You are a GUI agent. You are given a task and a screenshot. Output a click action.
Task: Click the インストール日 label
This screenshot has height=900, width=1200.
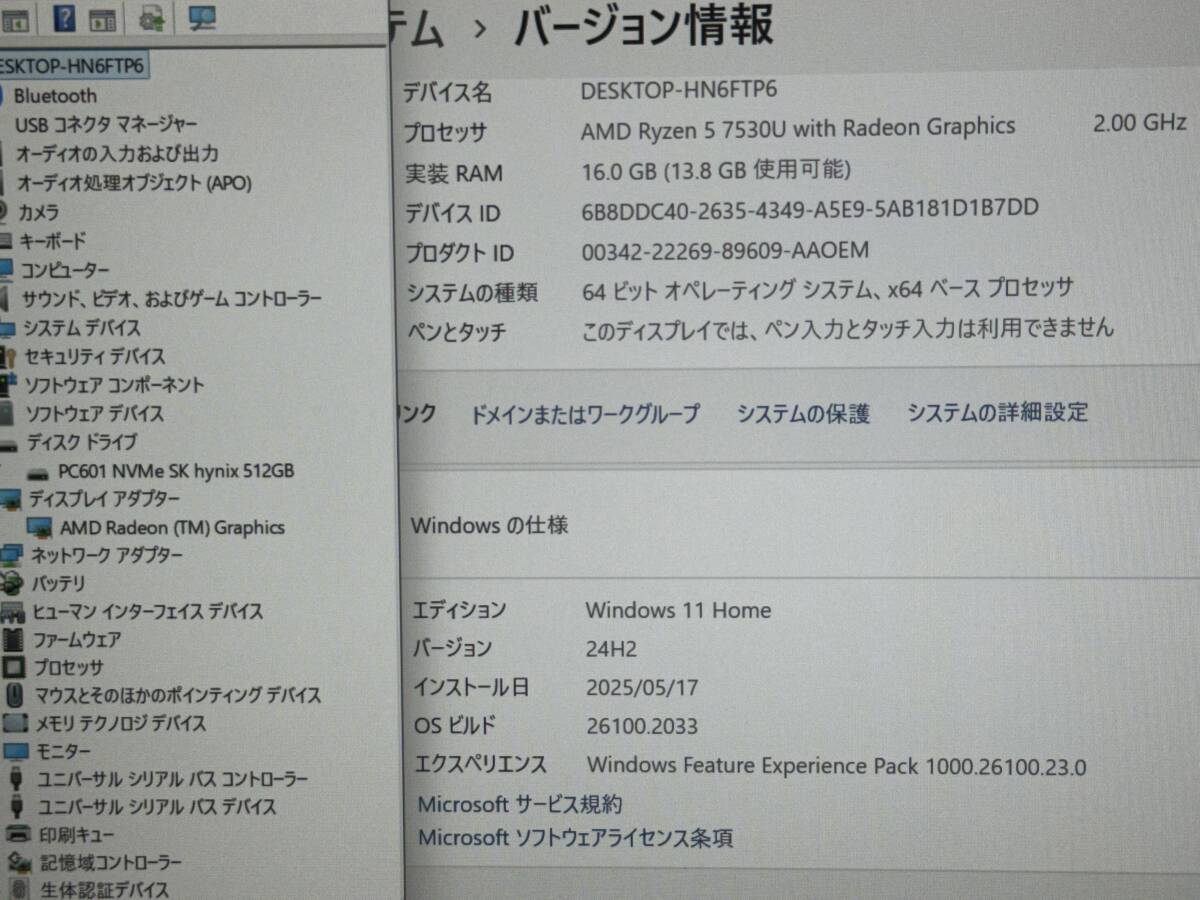pyautogui.click(x=471, y=688)
